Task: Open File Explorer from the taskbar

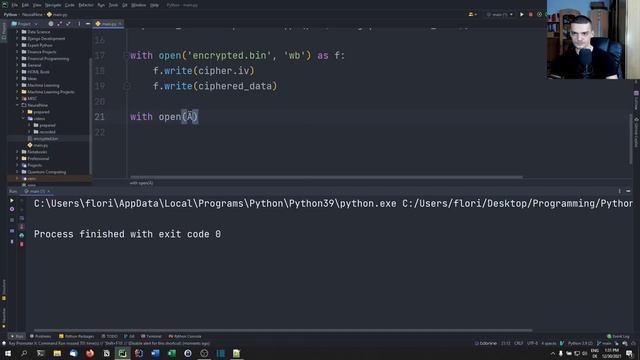Action: [57, 353]
